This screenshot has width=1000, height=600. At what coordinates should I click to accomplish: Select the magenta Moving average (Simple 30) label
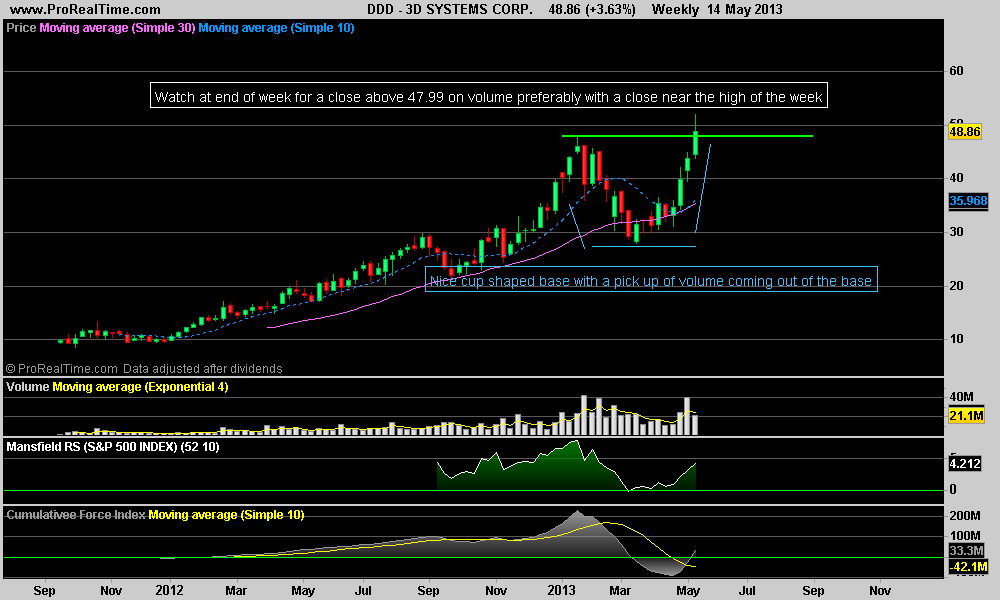(117, 28)
